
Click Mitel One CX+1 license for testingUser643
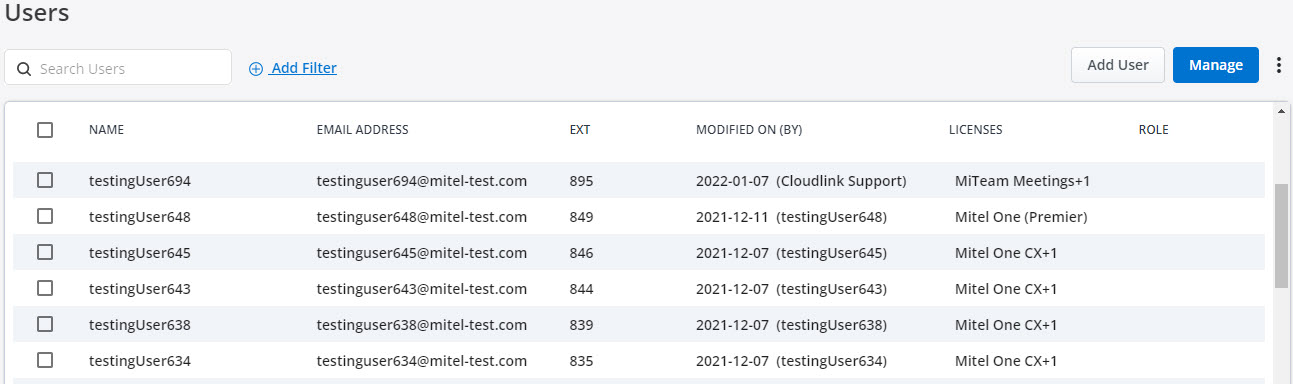click(1006, 289)
